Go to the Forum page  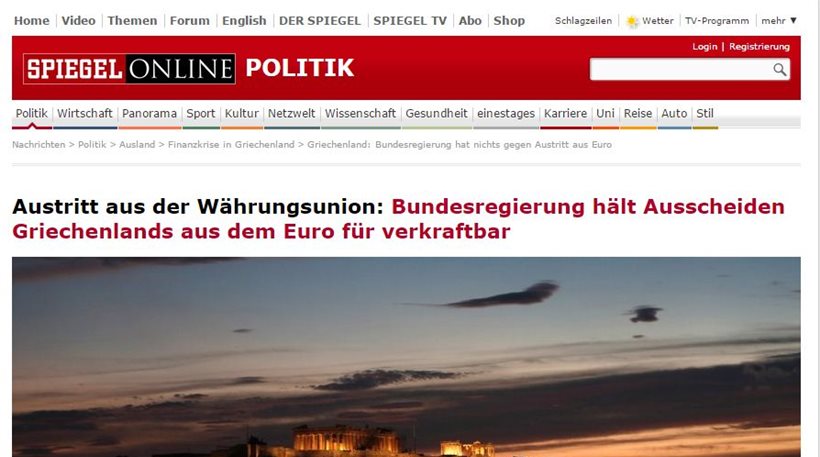click(189, 20)
